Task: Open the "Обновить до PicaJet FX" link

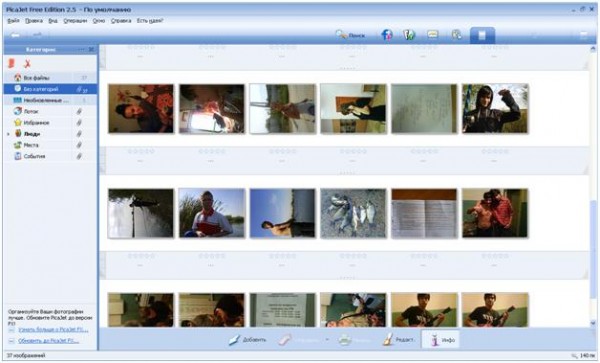Action: click(49, 341)
